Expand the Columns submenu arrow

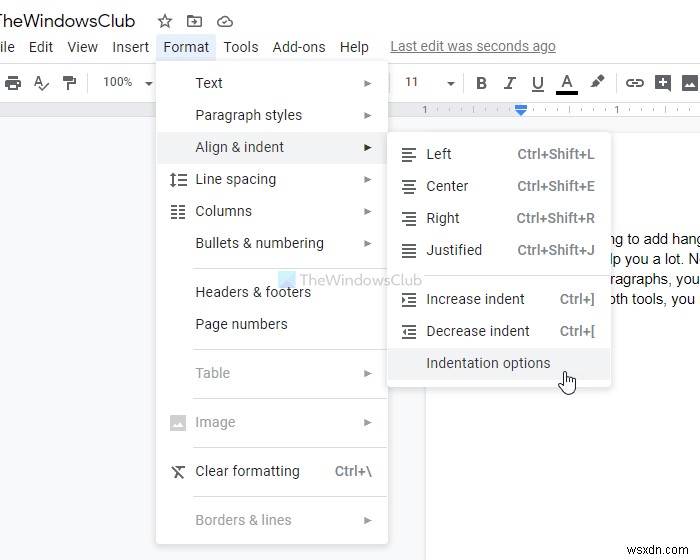pos(367,212)
